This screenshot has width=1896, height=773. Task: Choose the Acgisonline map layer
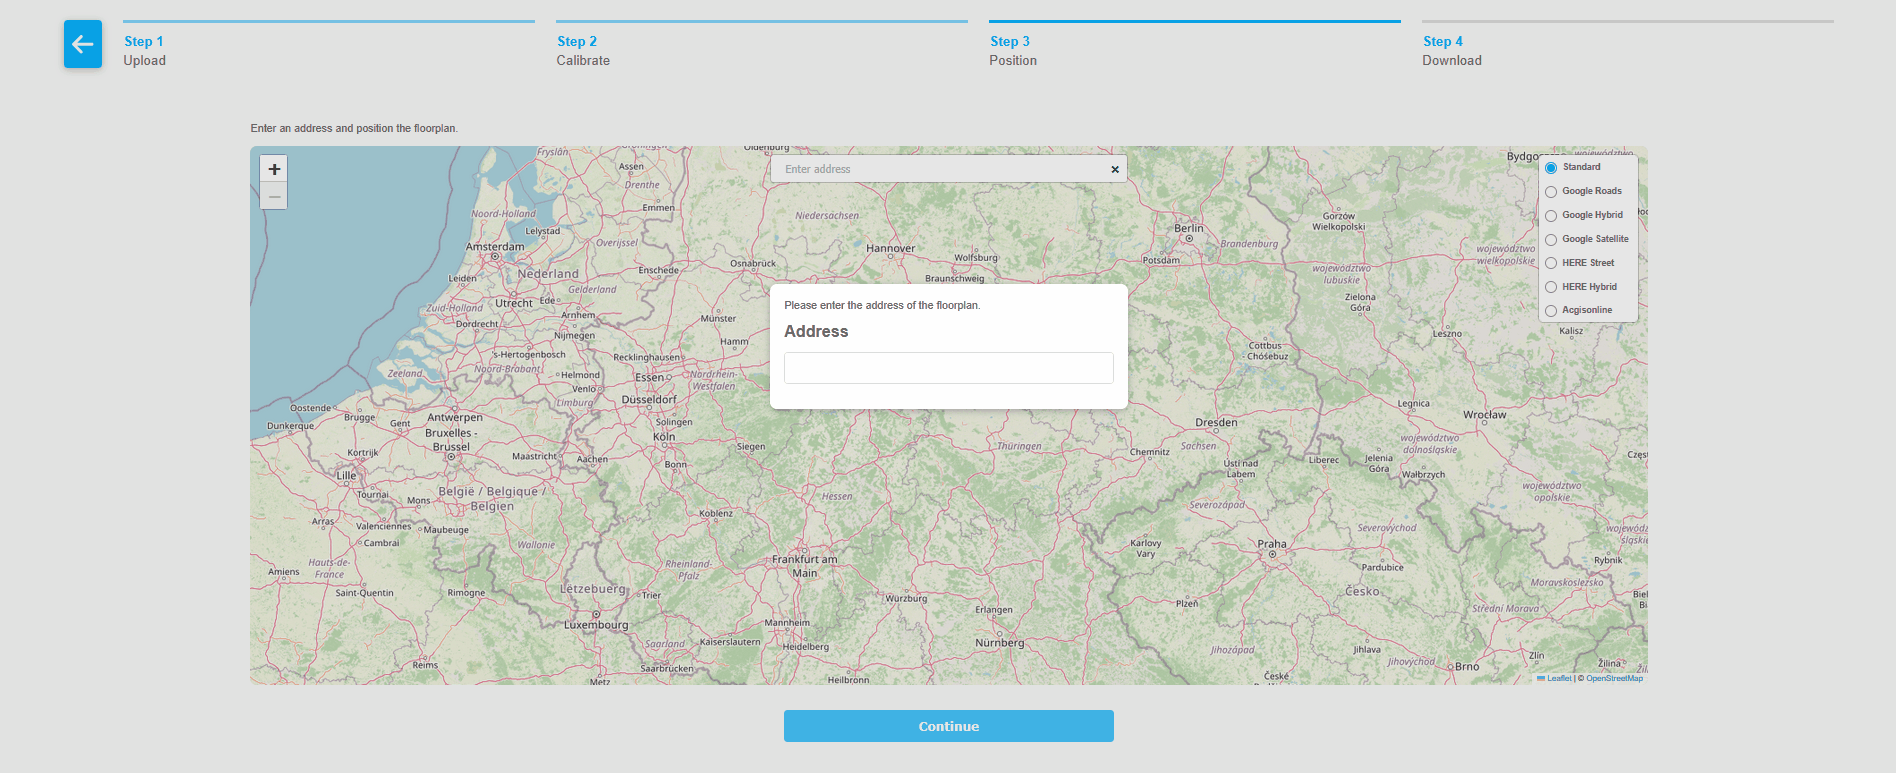[1551, 311]
